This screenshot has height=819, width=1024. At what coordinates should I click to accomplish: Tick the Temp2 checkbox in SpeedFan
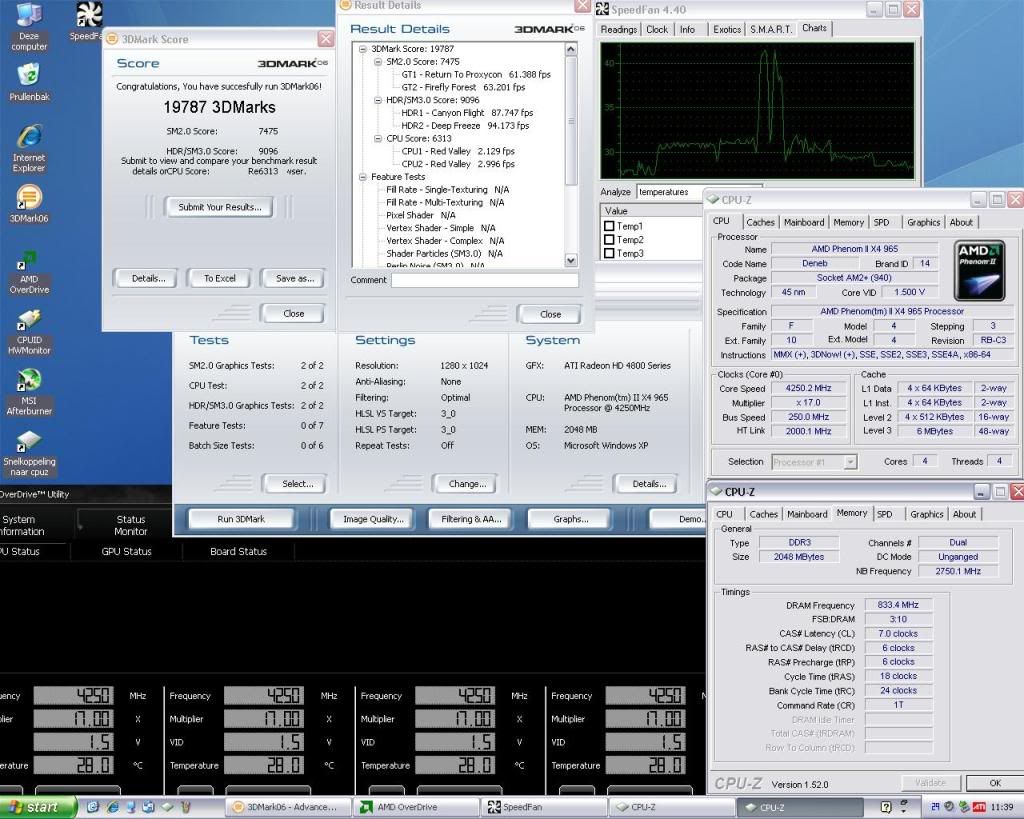click(609, 240)
